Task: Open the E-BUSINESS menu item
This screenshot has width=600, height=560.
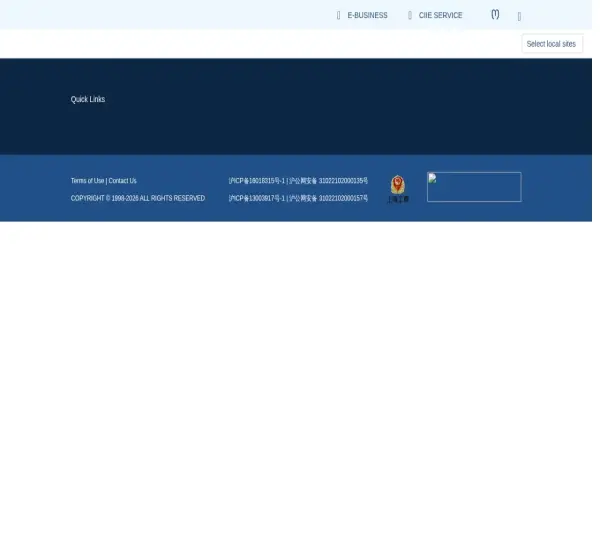Action: click(367, 15)
